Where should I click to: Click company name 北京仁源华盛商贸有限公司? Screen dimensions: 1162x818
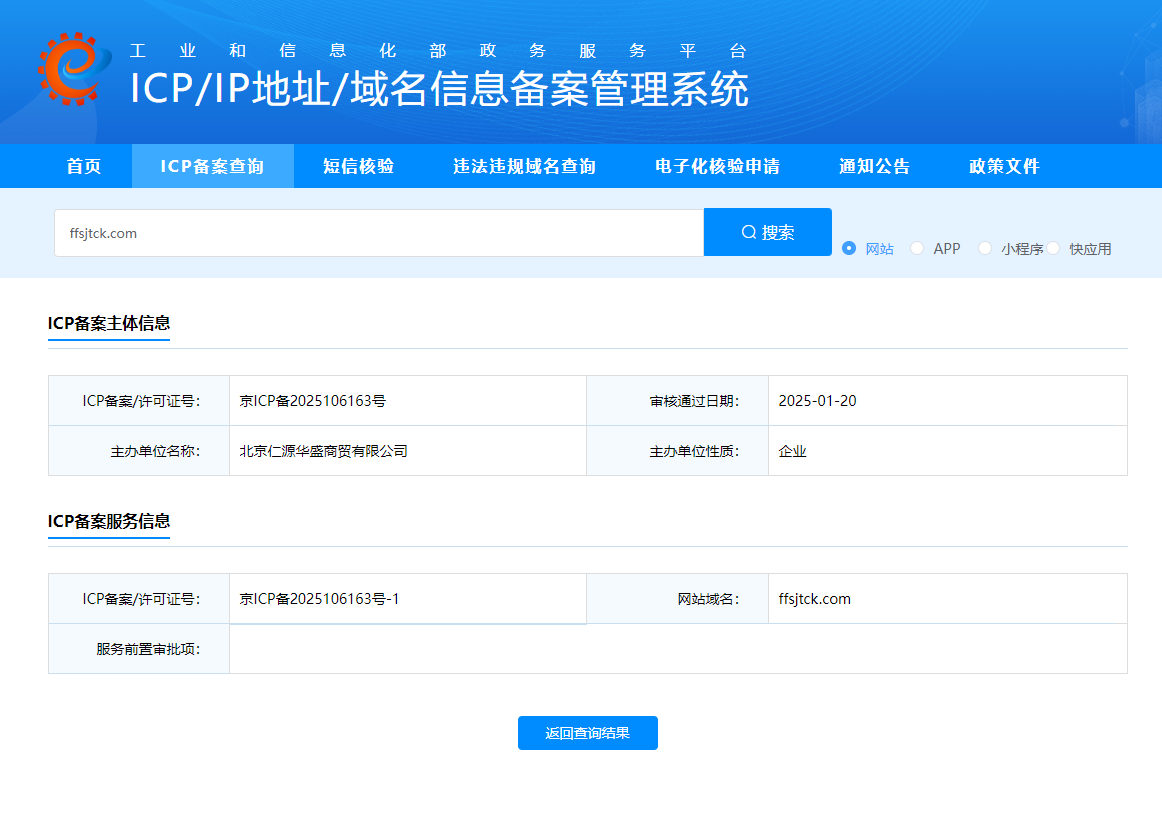click(x=323, y=451)
